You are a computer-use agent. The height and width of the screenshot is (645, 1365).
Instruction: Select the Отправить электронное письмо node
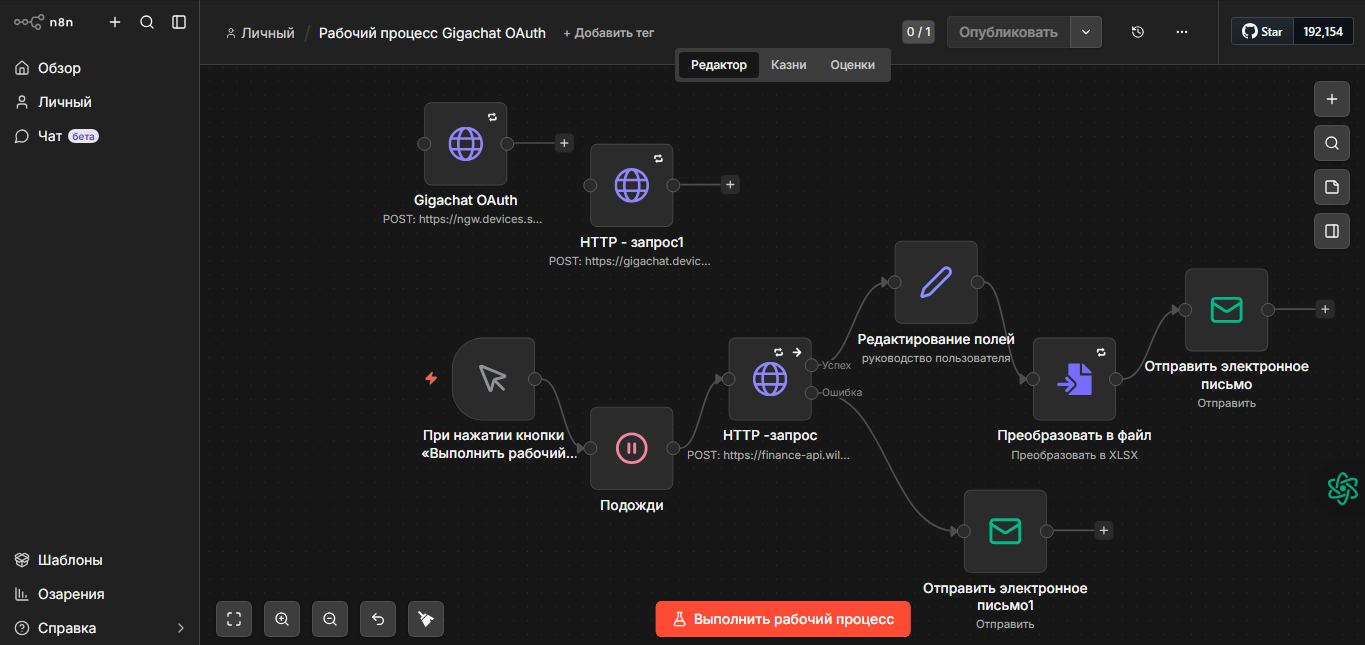pos(1226,310)
